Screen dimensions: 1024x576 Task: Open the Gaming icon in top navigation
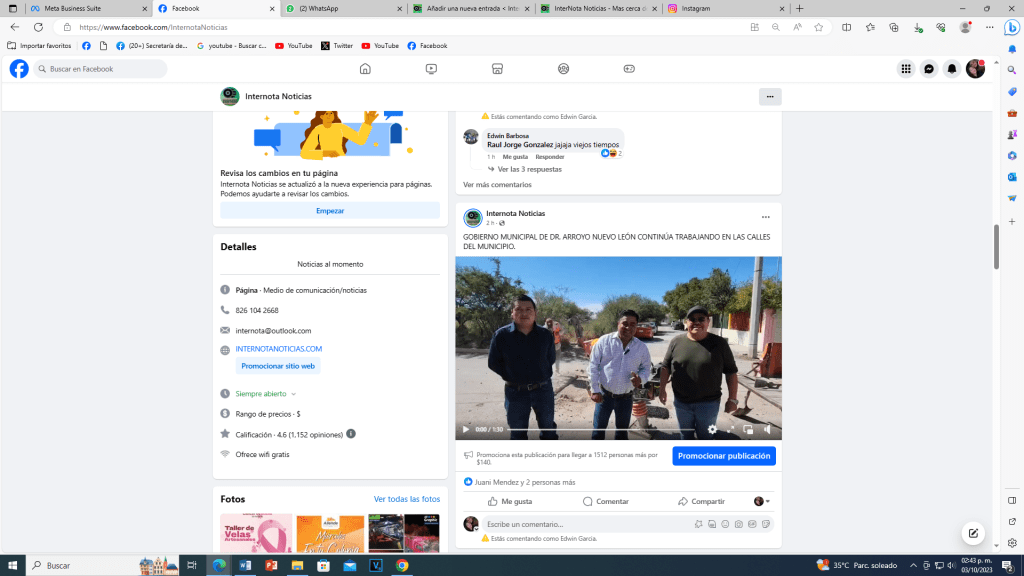(629, 69)
